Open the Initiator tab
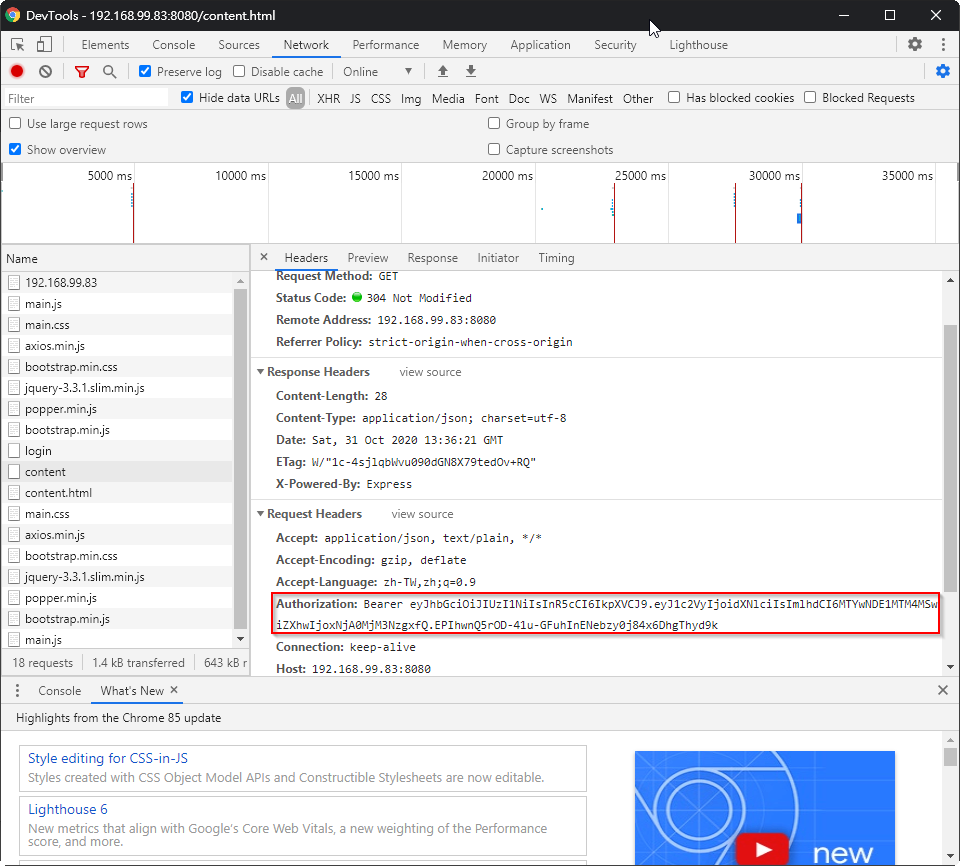Screen dimensions: 960x866 point(498,258)
